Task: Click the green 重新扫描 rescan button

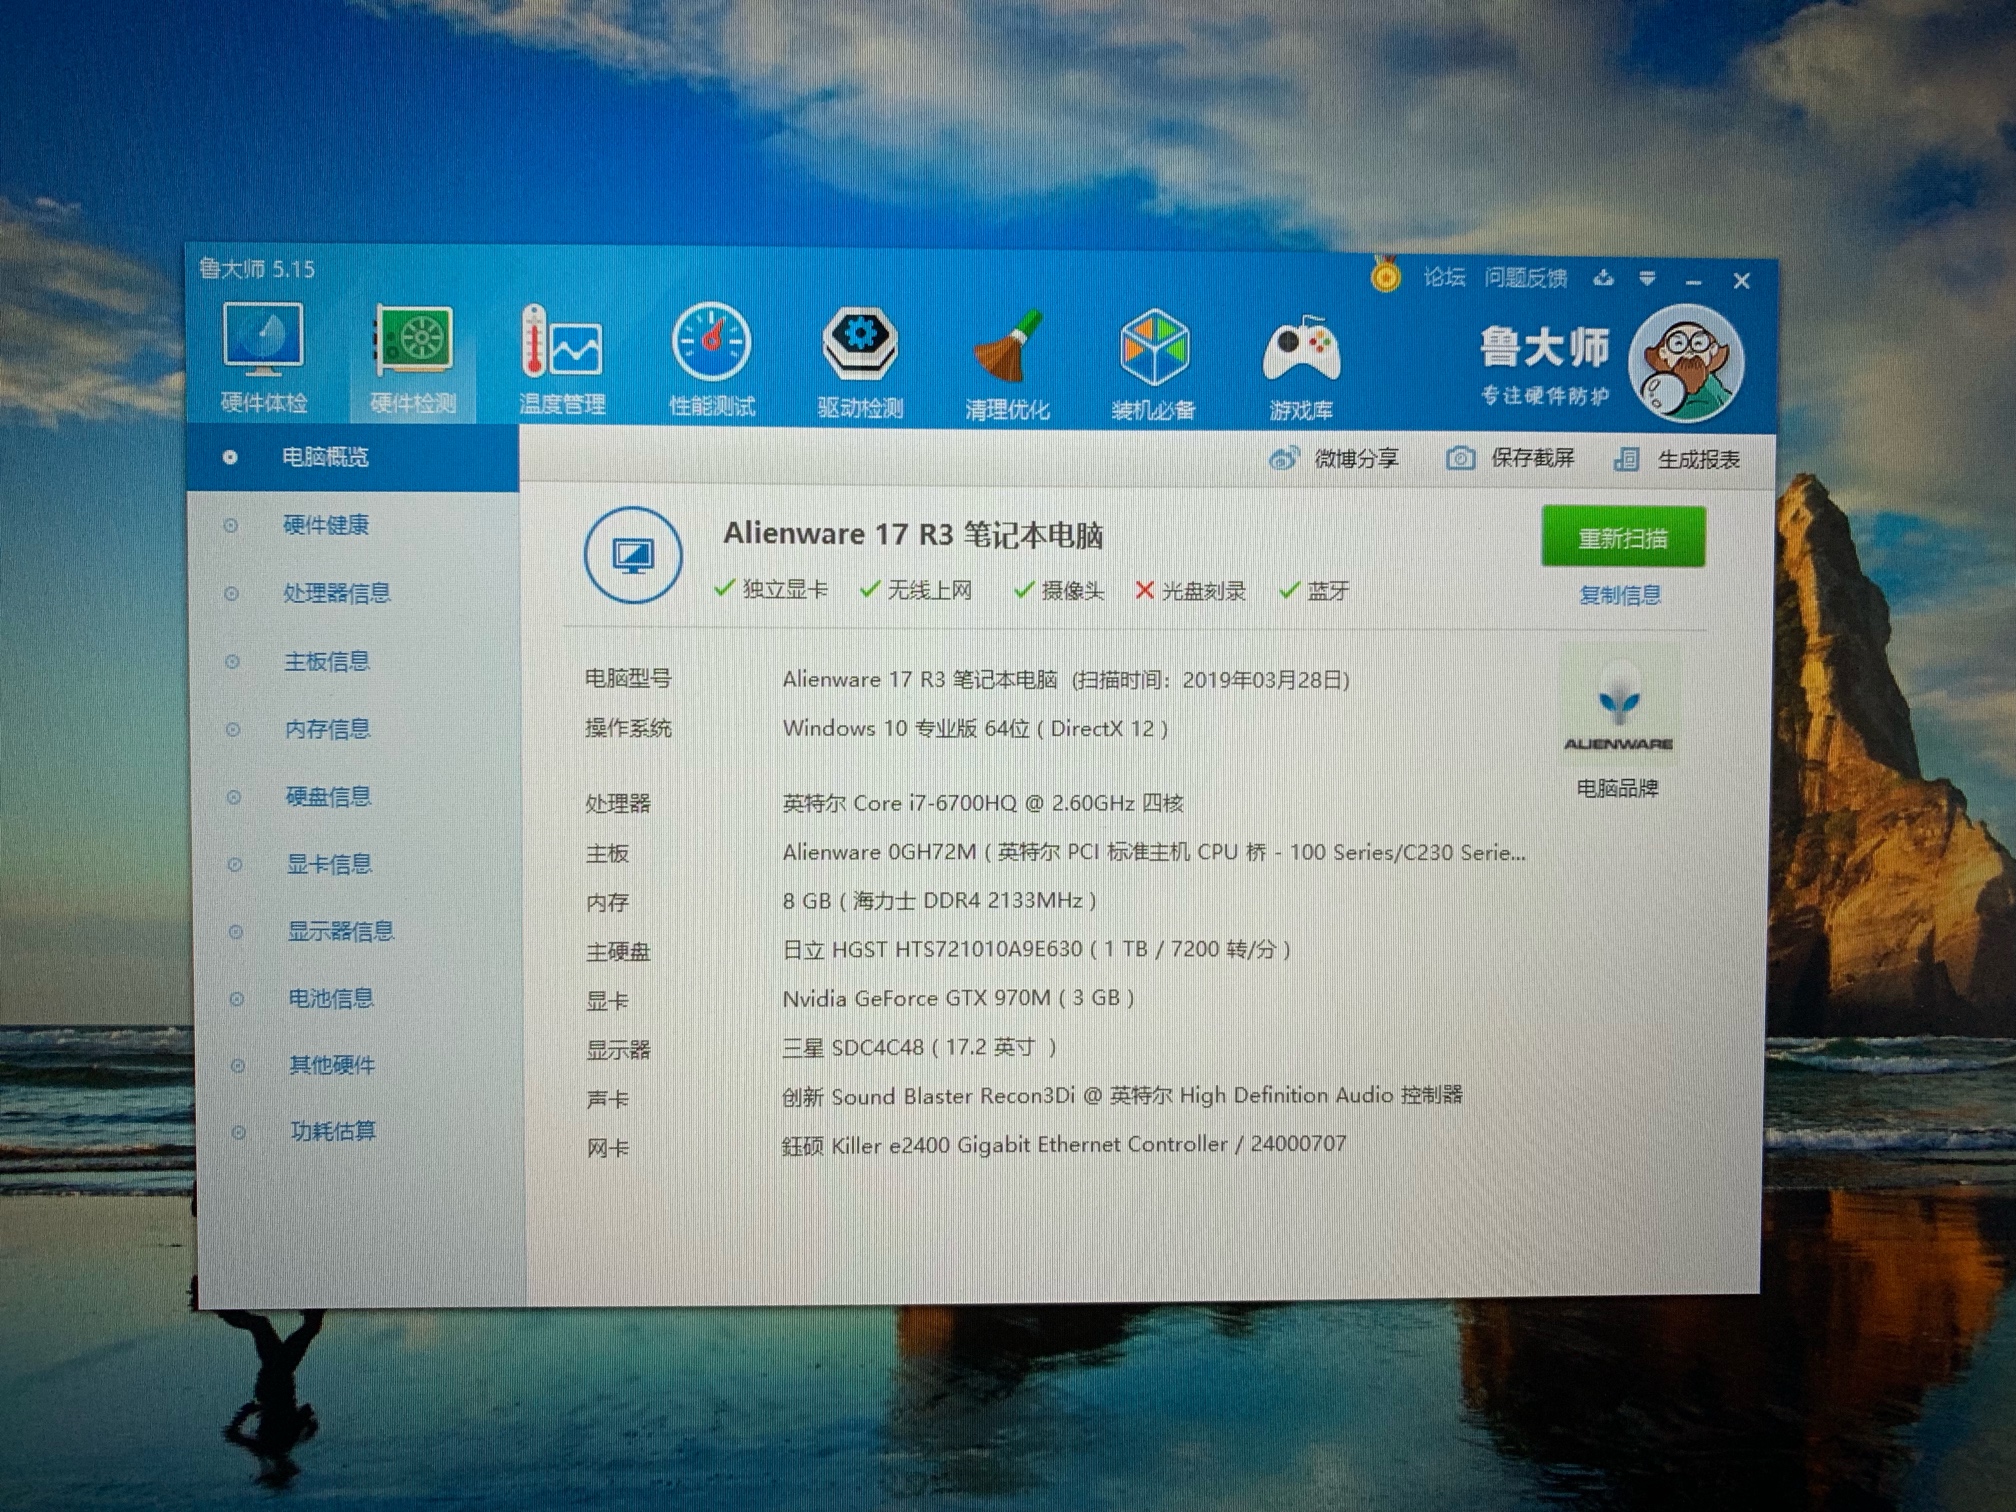Action: pos(1623,538)
